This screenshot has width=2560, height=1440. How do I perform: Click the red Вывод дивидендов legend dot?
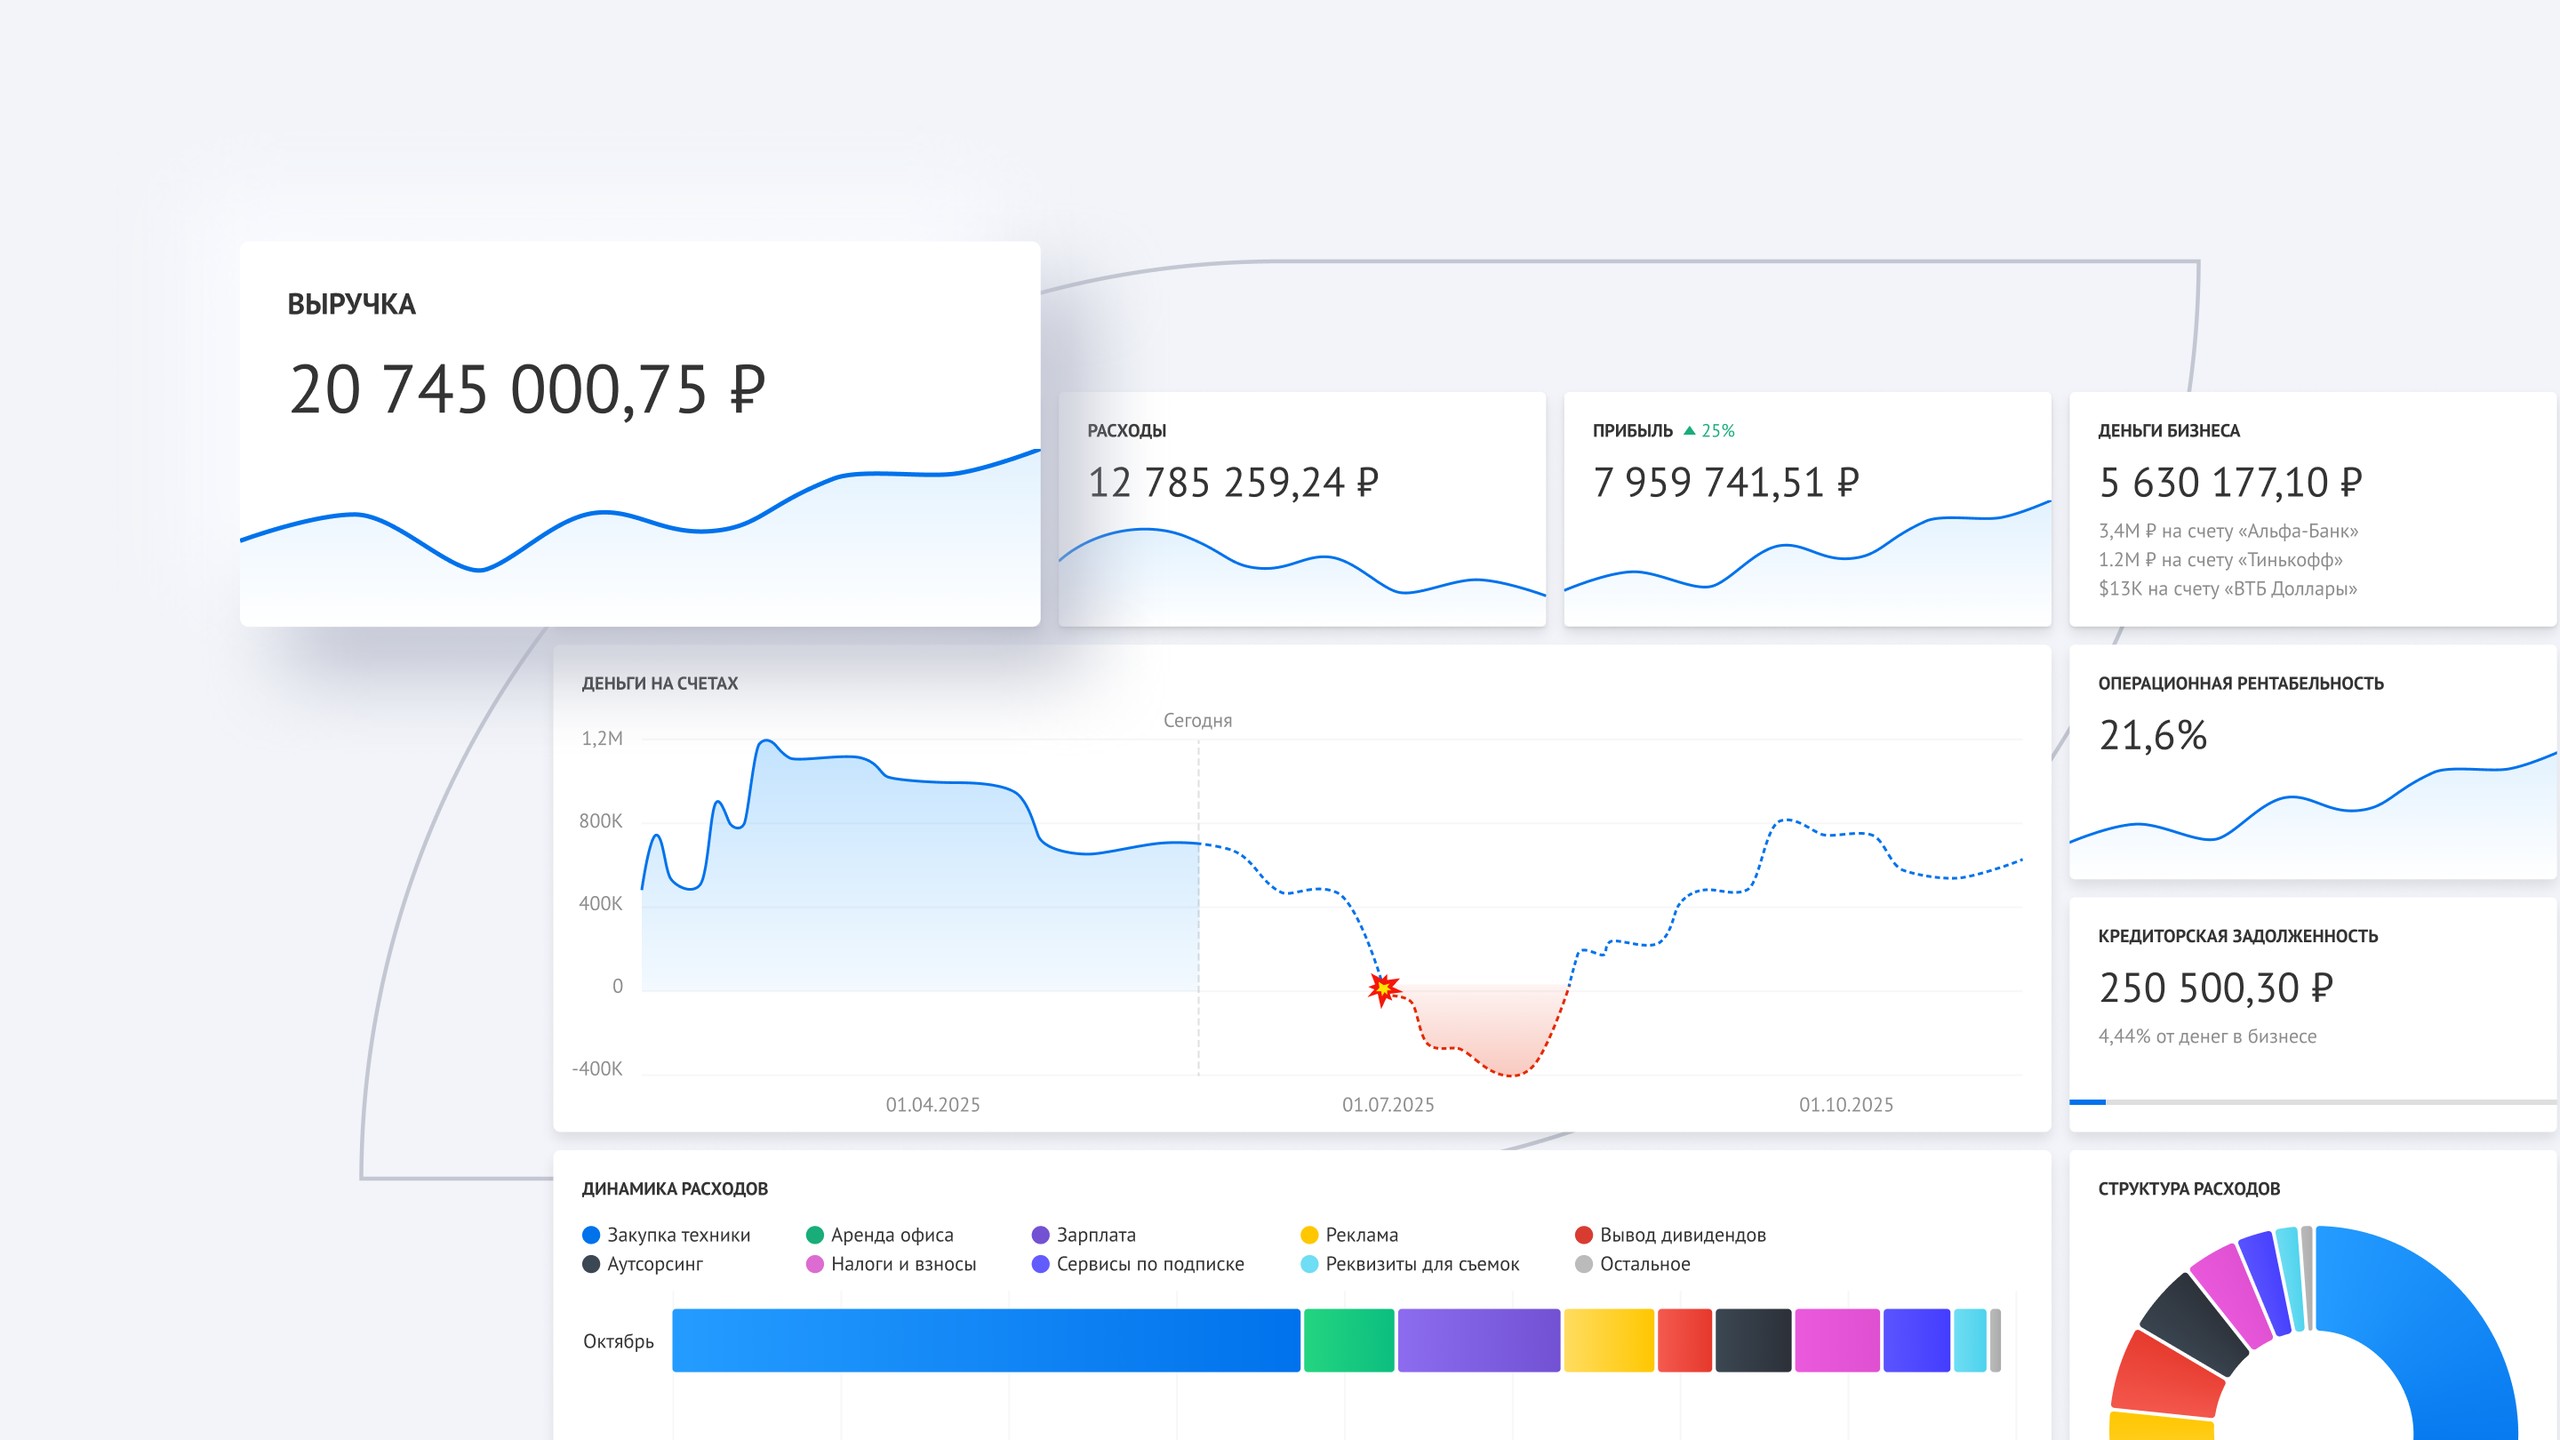[1584, 1235]
